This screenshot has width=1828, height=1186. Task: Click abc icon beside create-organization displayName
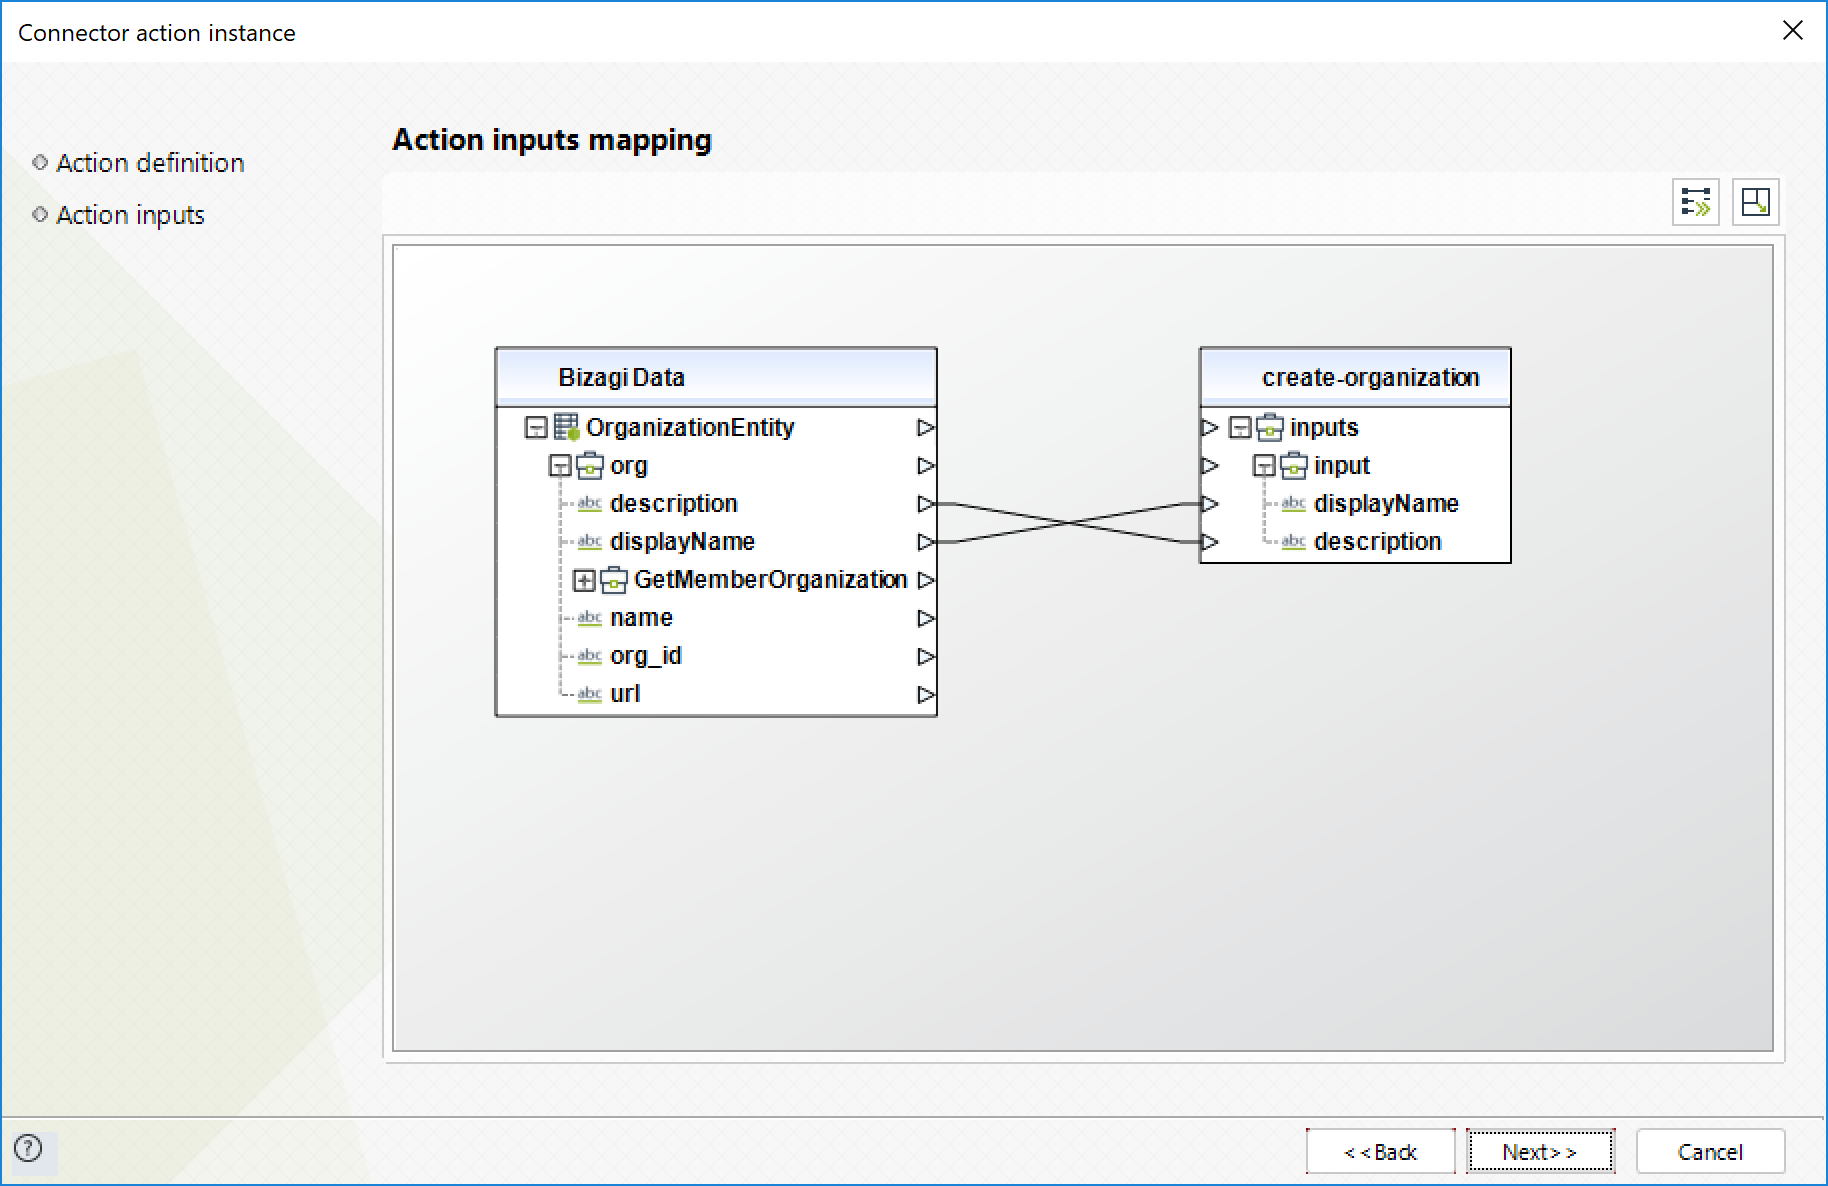tap(1294, 503)
